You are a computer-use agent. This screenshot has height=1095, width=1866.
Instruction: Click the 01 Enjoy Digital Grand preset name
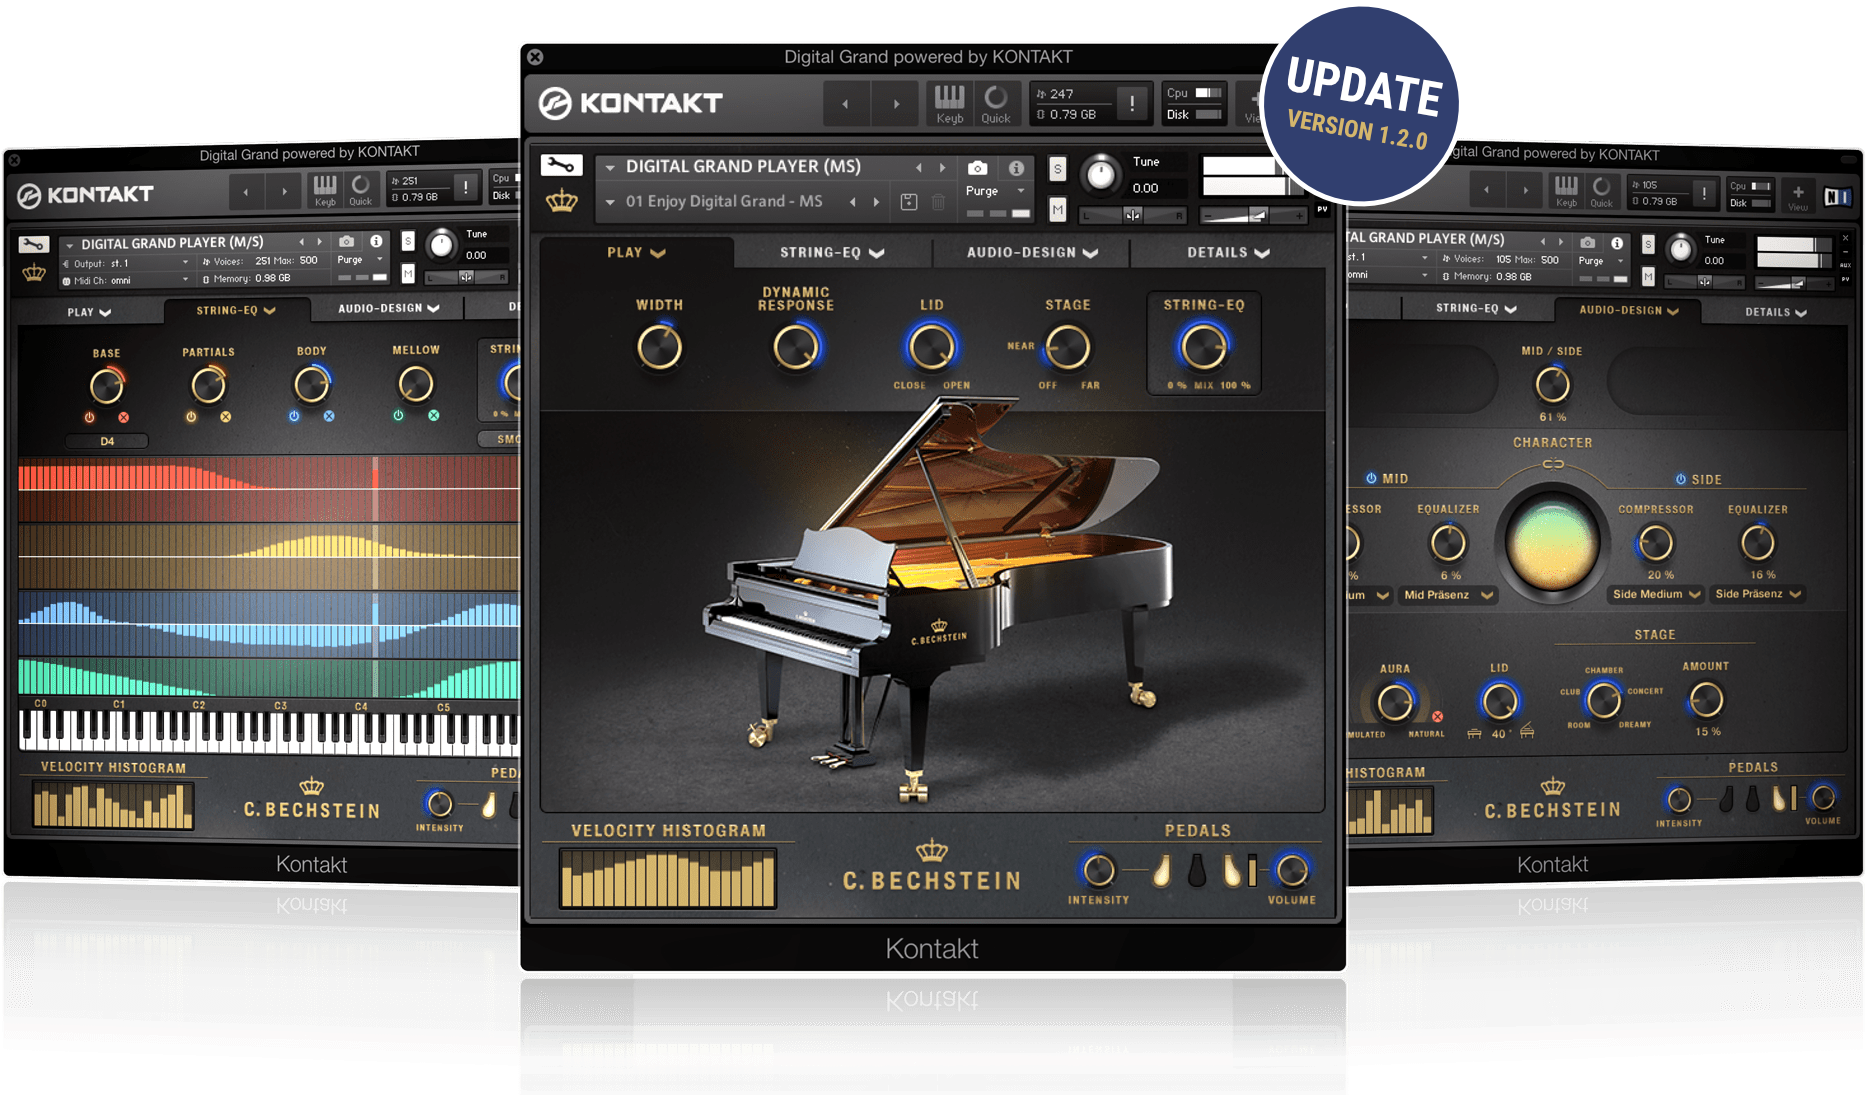tap(724, 201)
